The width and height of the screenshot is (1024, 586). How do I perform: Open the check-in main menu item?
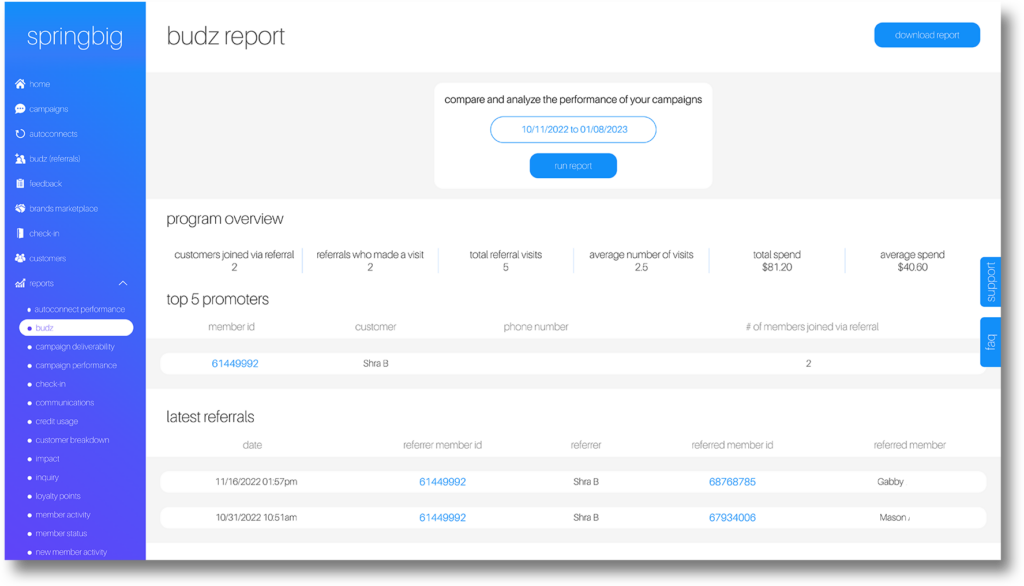tap(44, 233)
